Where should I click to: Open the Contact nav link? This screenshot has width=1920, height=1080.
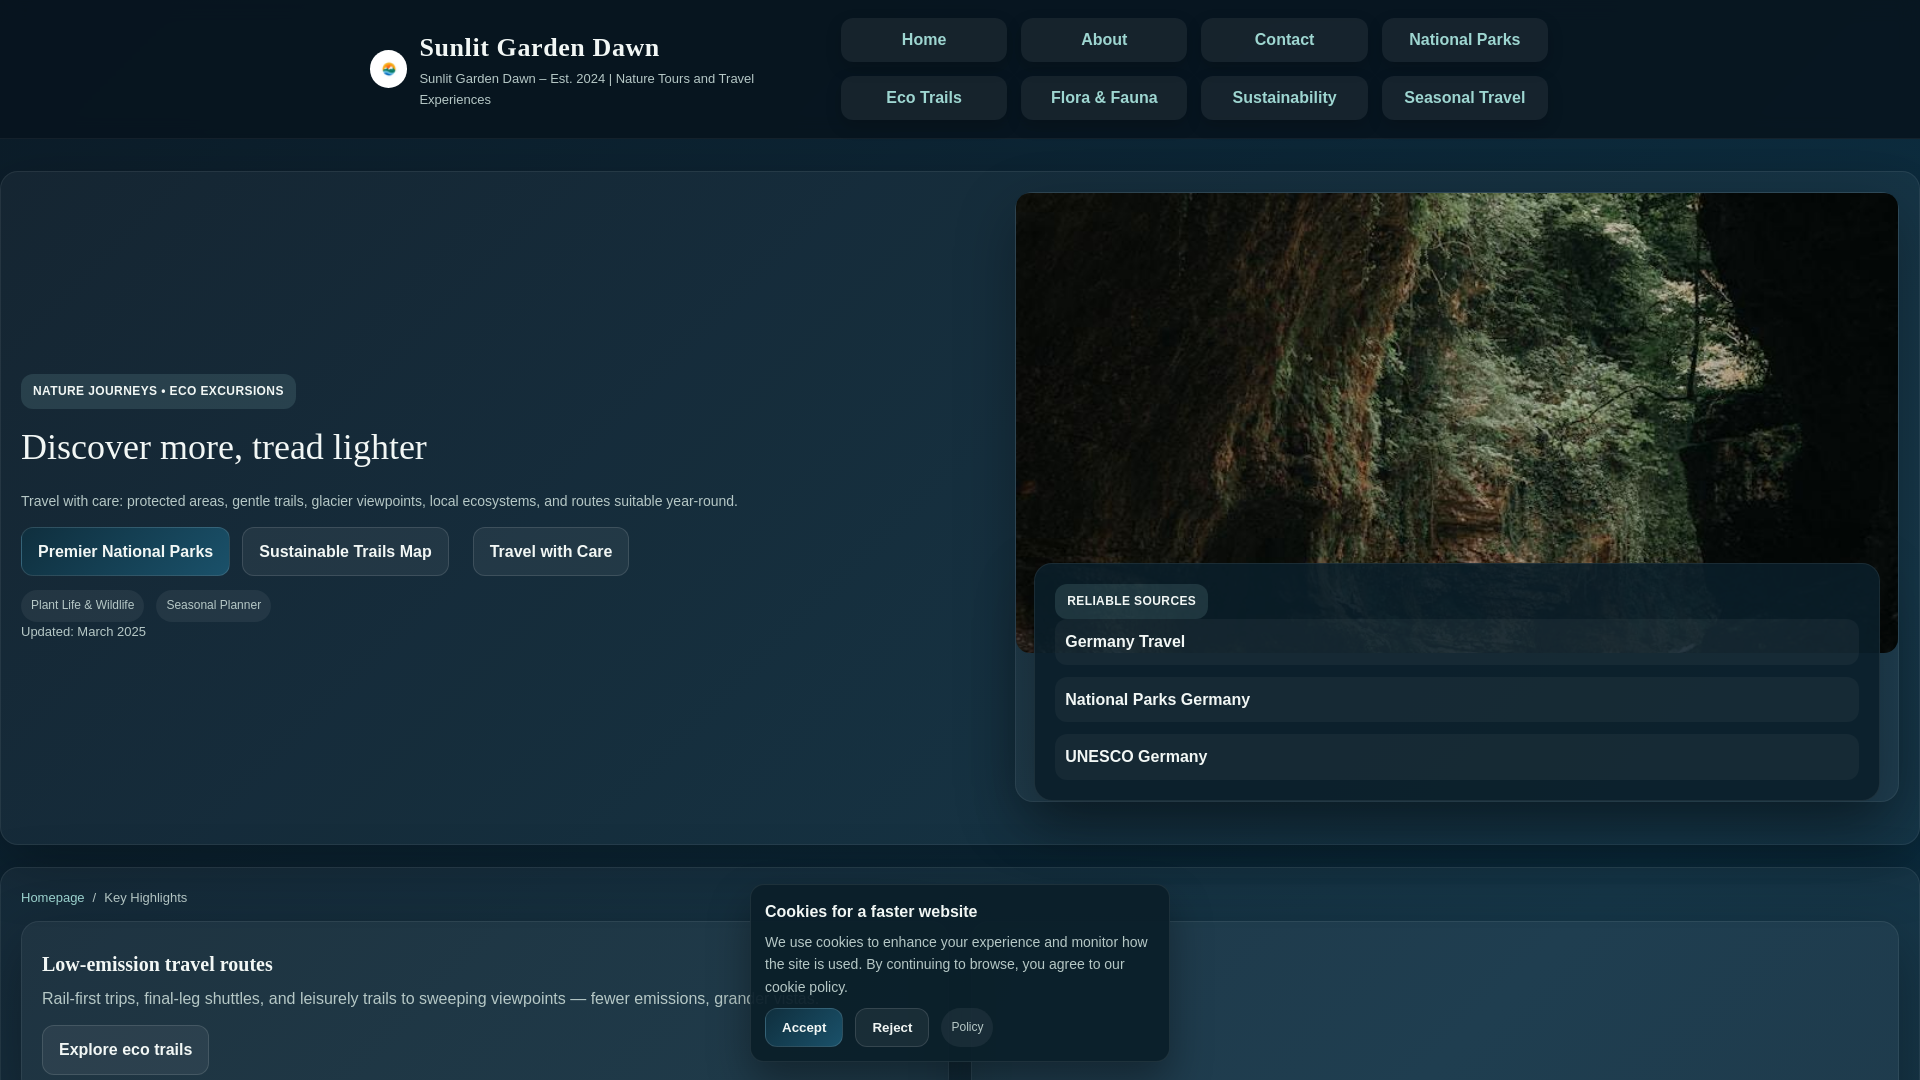1284,40
